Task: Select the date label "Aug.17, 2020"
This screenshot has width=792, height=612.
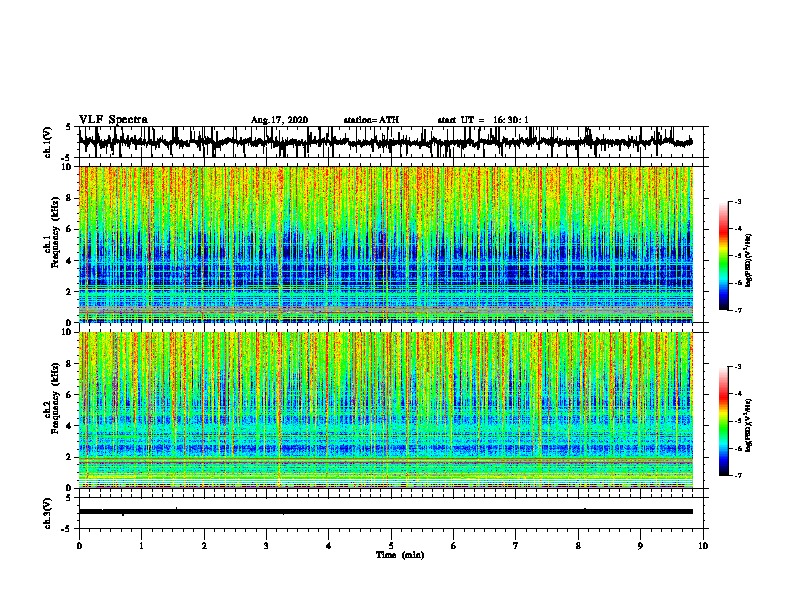Action: coord(279,120)
